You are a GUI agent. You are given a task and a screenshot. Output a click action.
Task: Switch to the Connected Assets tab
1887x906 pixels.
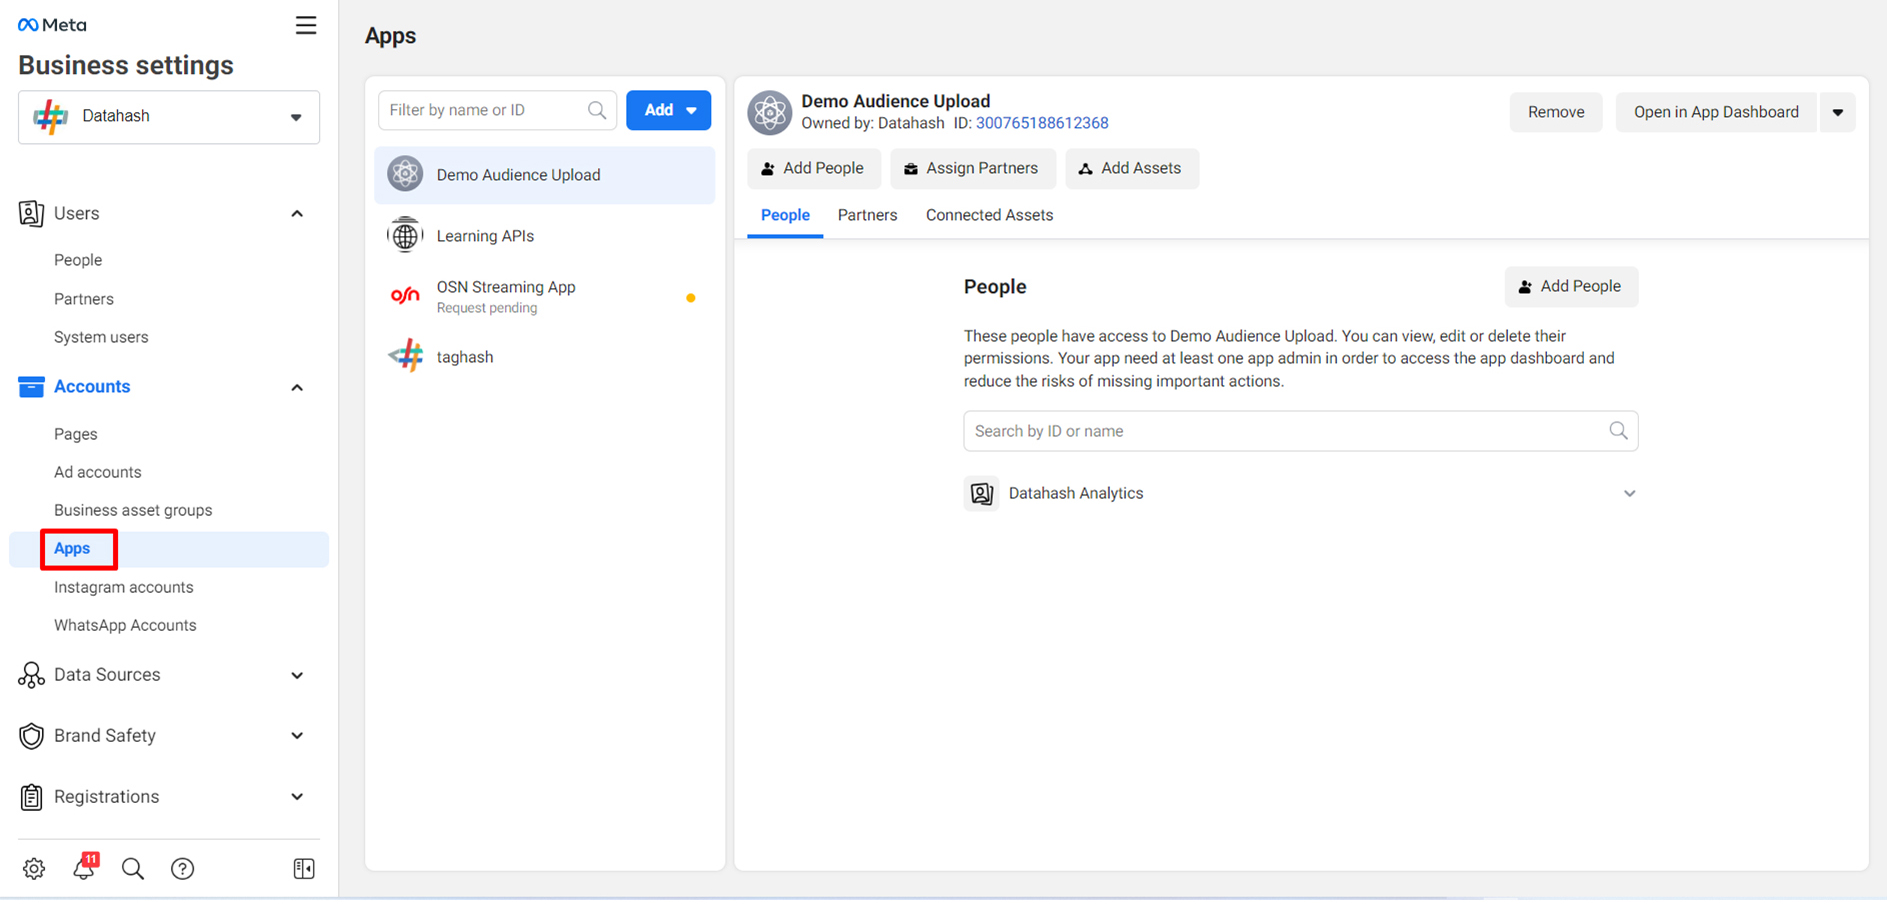(989, 215)
